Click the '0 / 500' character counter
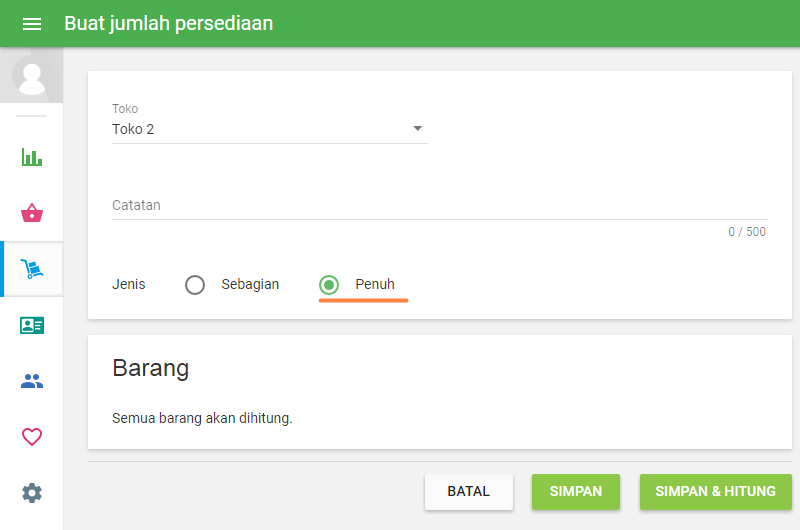This screenshot has height=530, width=800. point(747,232)
